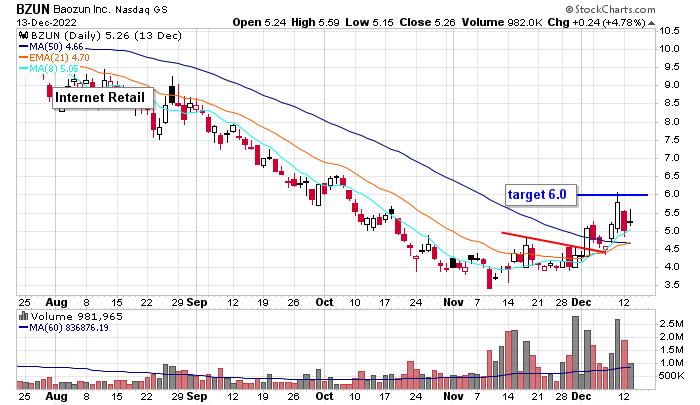The width and height of the screenshot is (700, 405).
Task: Click the MA(8) 5.05 legend text
Action: tap(54, 69)
